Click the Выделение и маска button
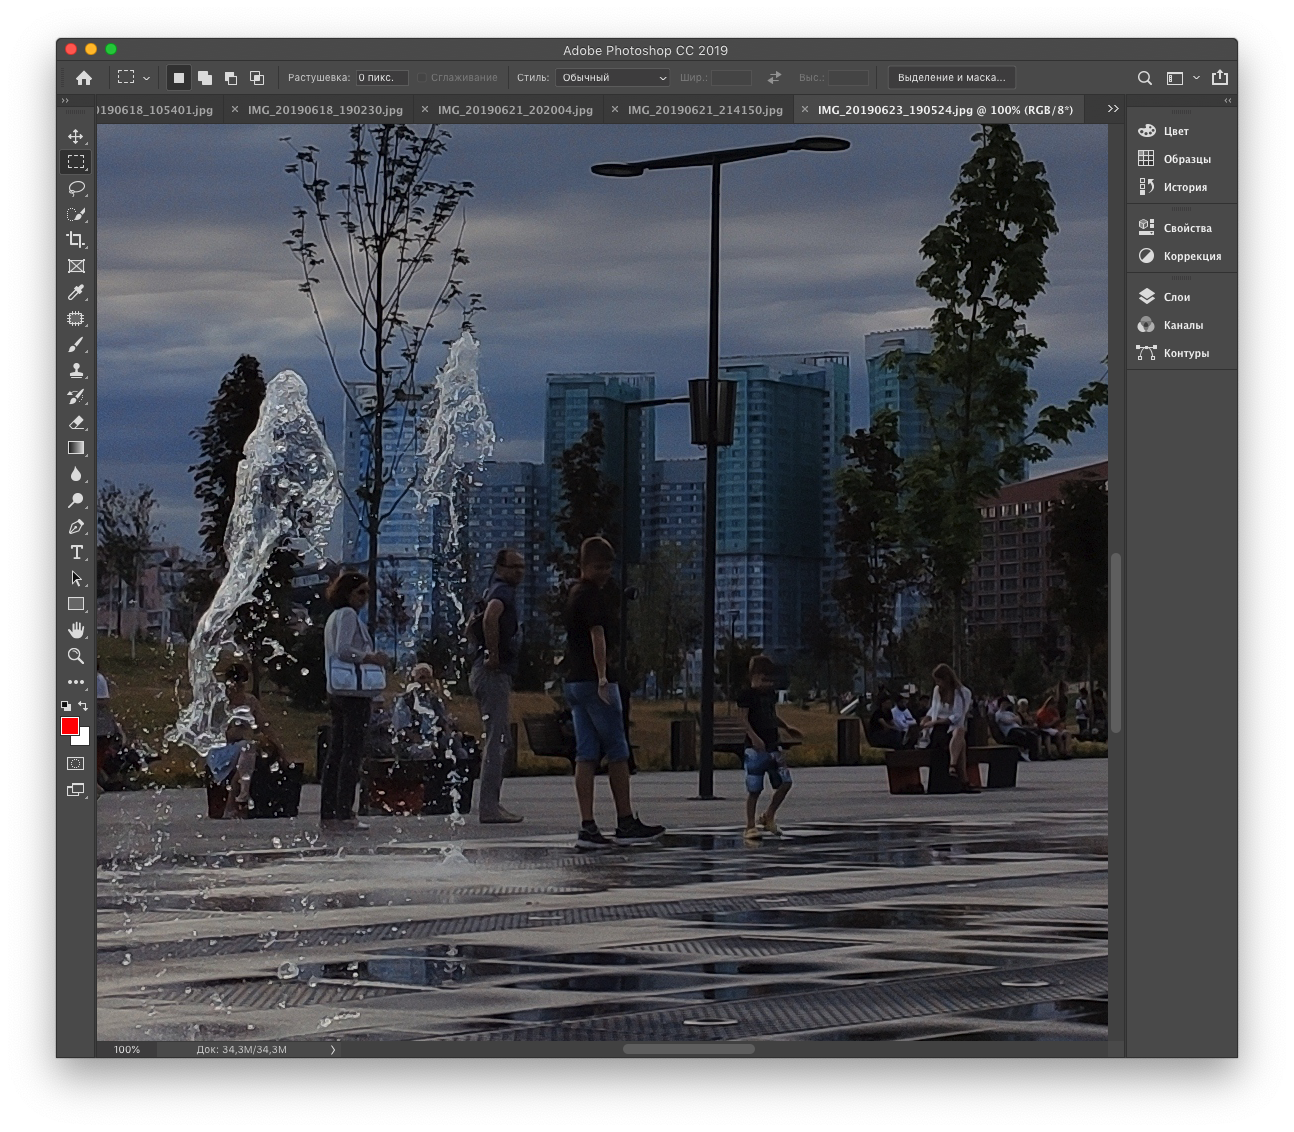1294x1132 pixels. 951,78
